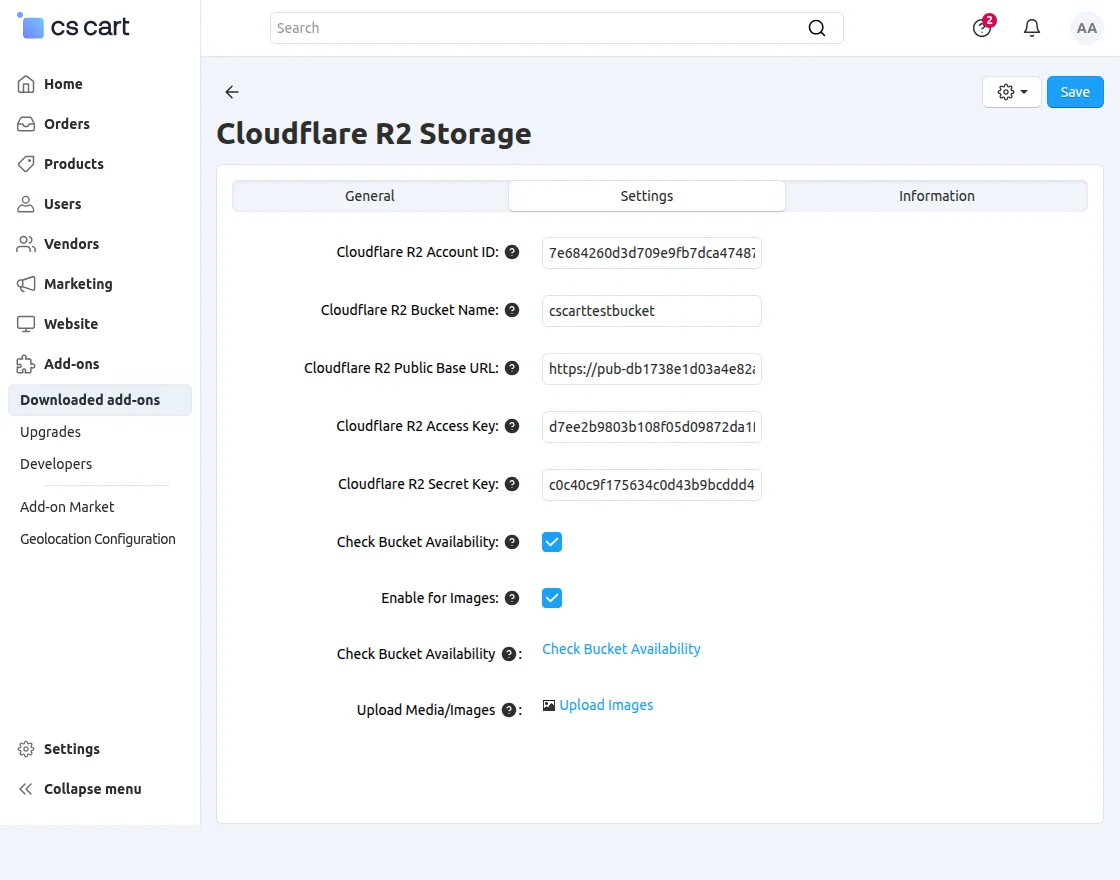Image resolution: width=1120 pixels, height=880 pixels.
Task: Click the Cloudflare R2 Storage heading
Action: click(374, 134)
